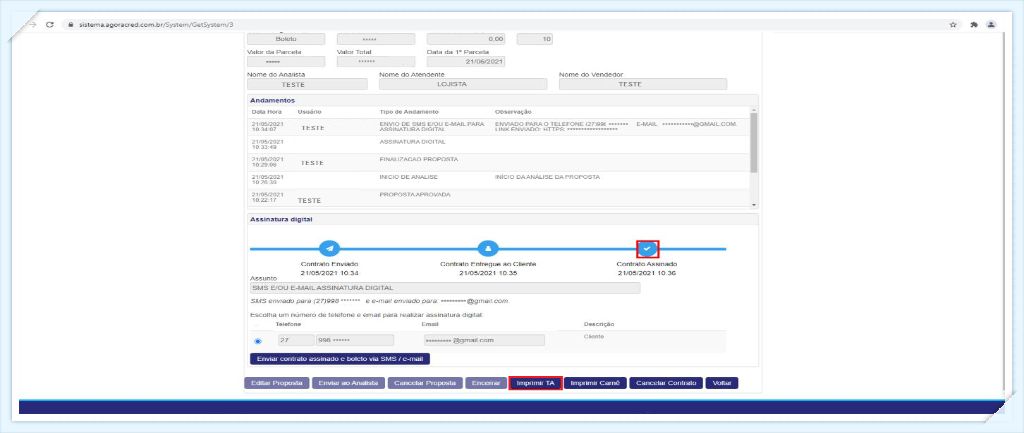Open the browser extensions puzzle icon
Image resolution: width=1024 pixels, height=433 pixels.
[x=974, y=25]
